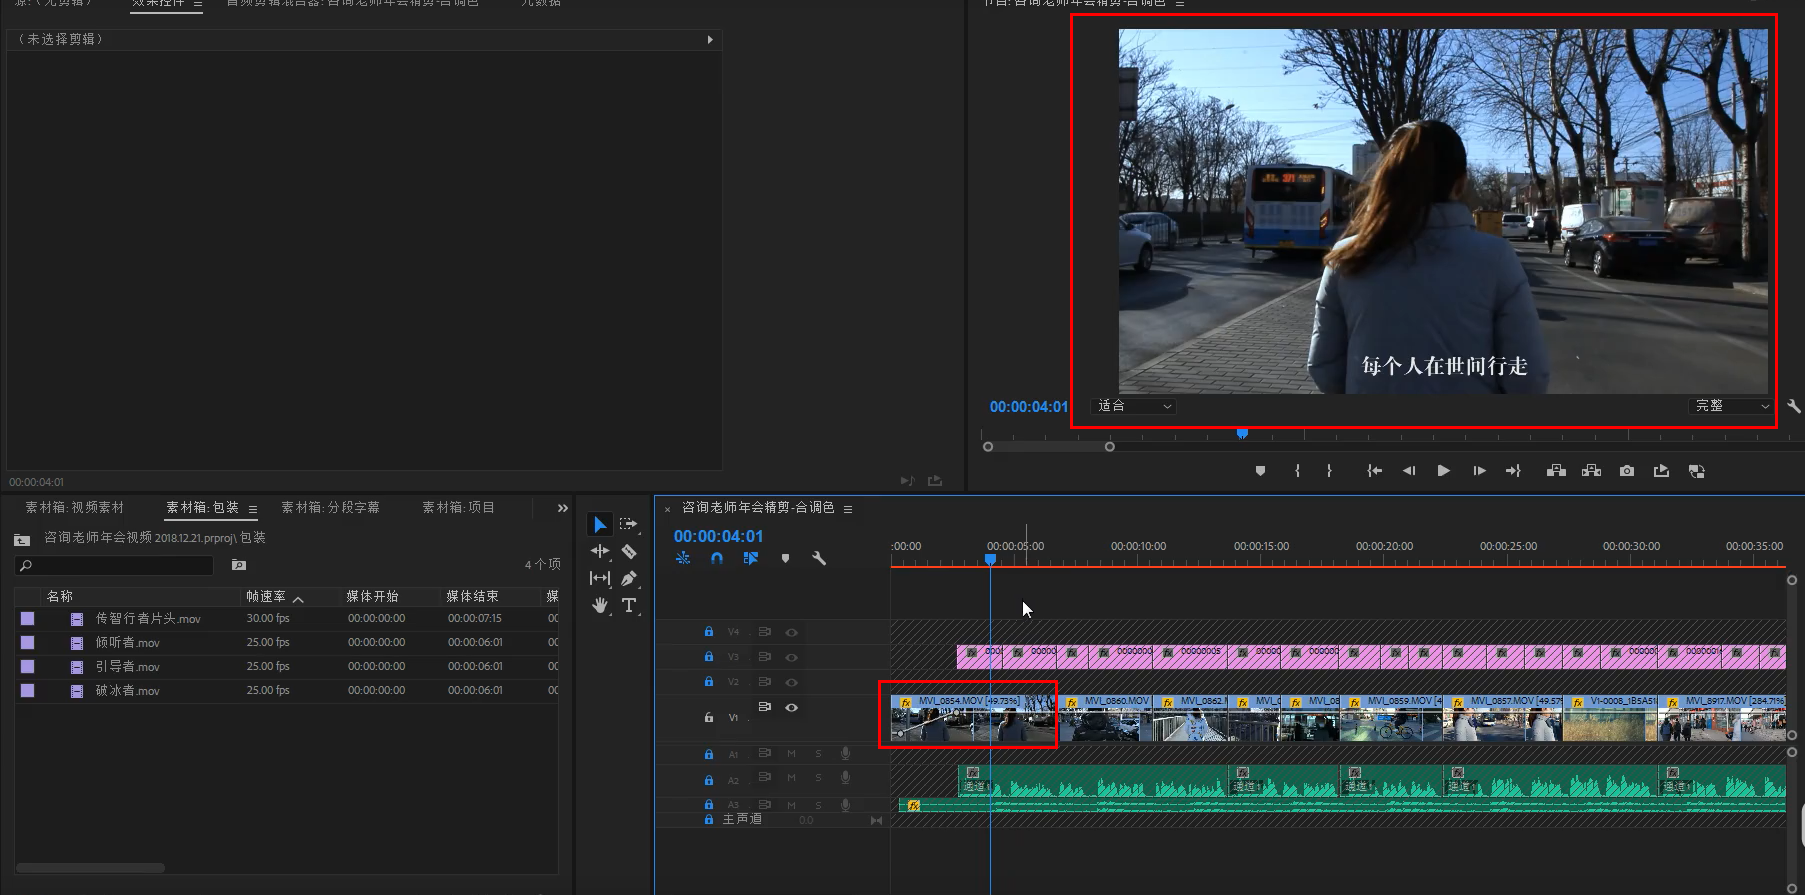Step forward one frame
The width and height of the screenshot is (1805, 895).
coord(1479,471)
